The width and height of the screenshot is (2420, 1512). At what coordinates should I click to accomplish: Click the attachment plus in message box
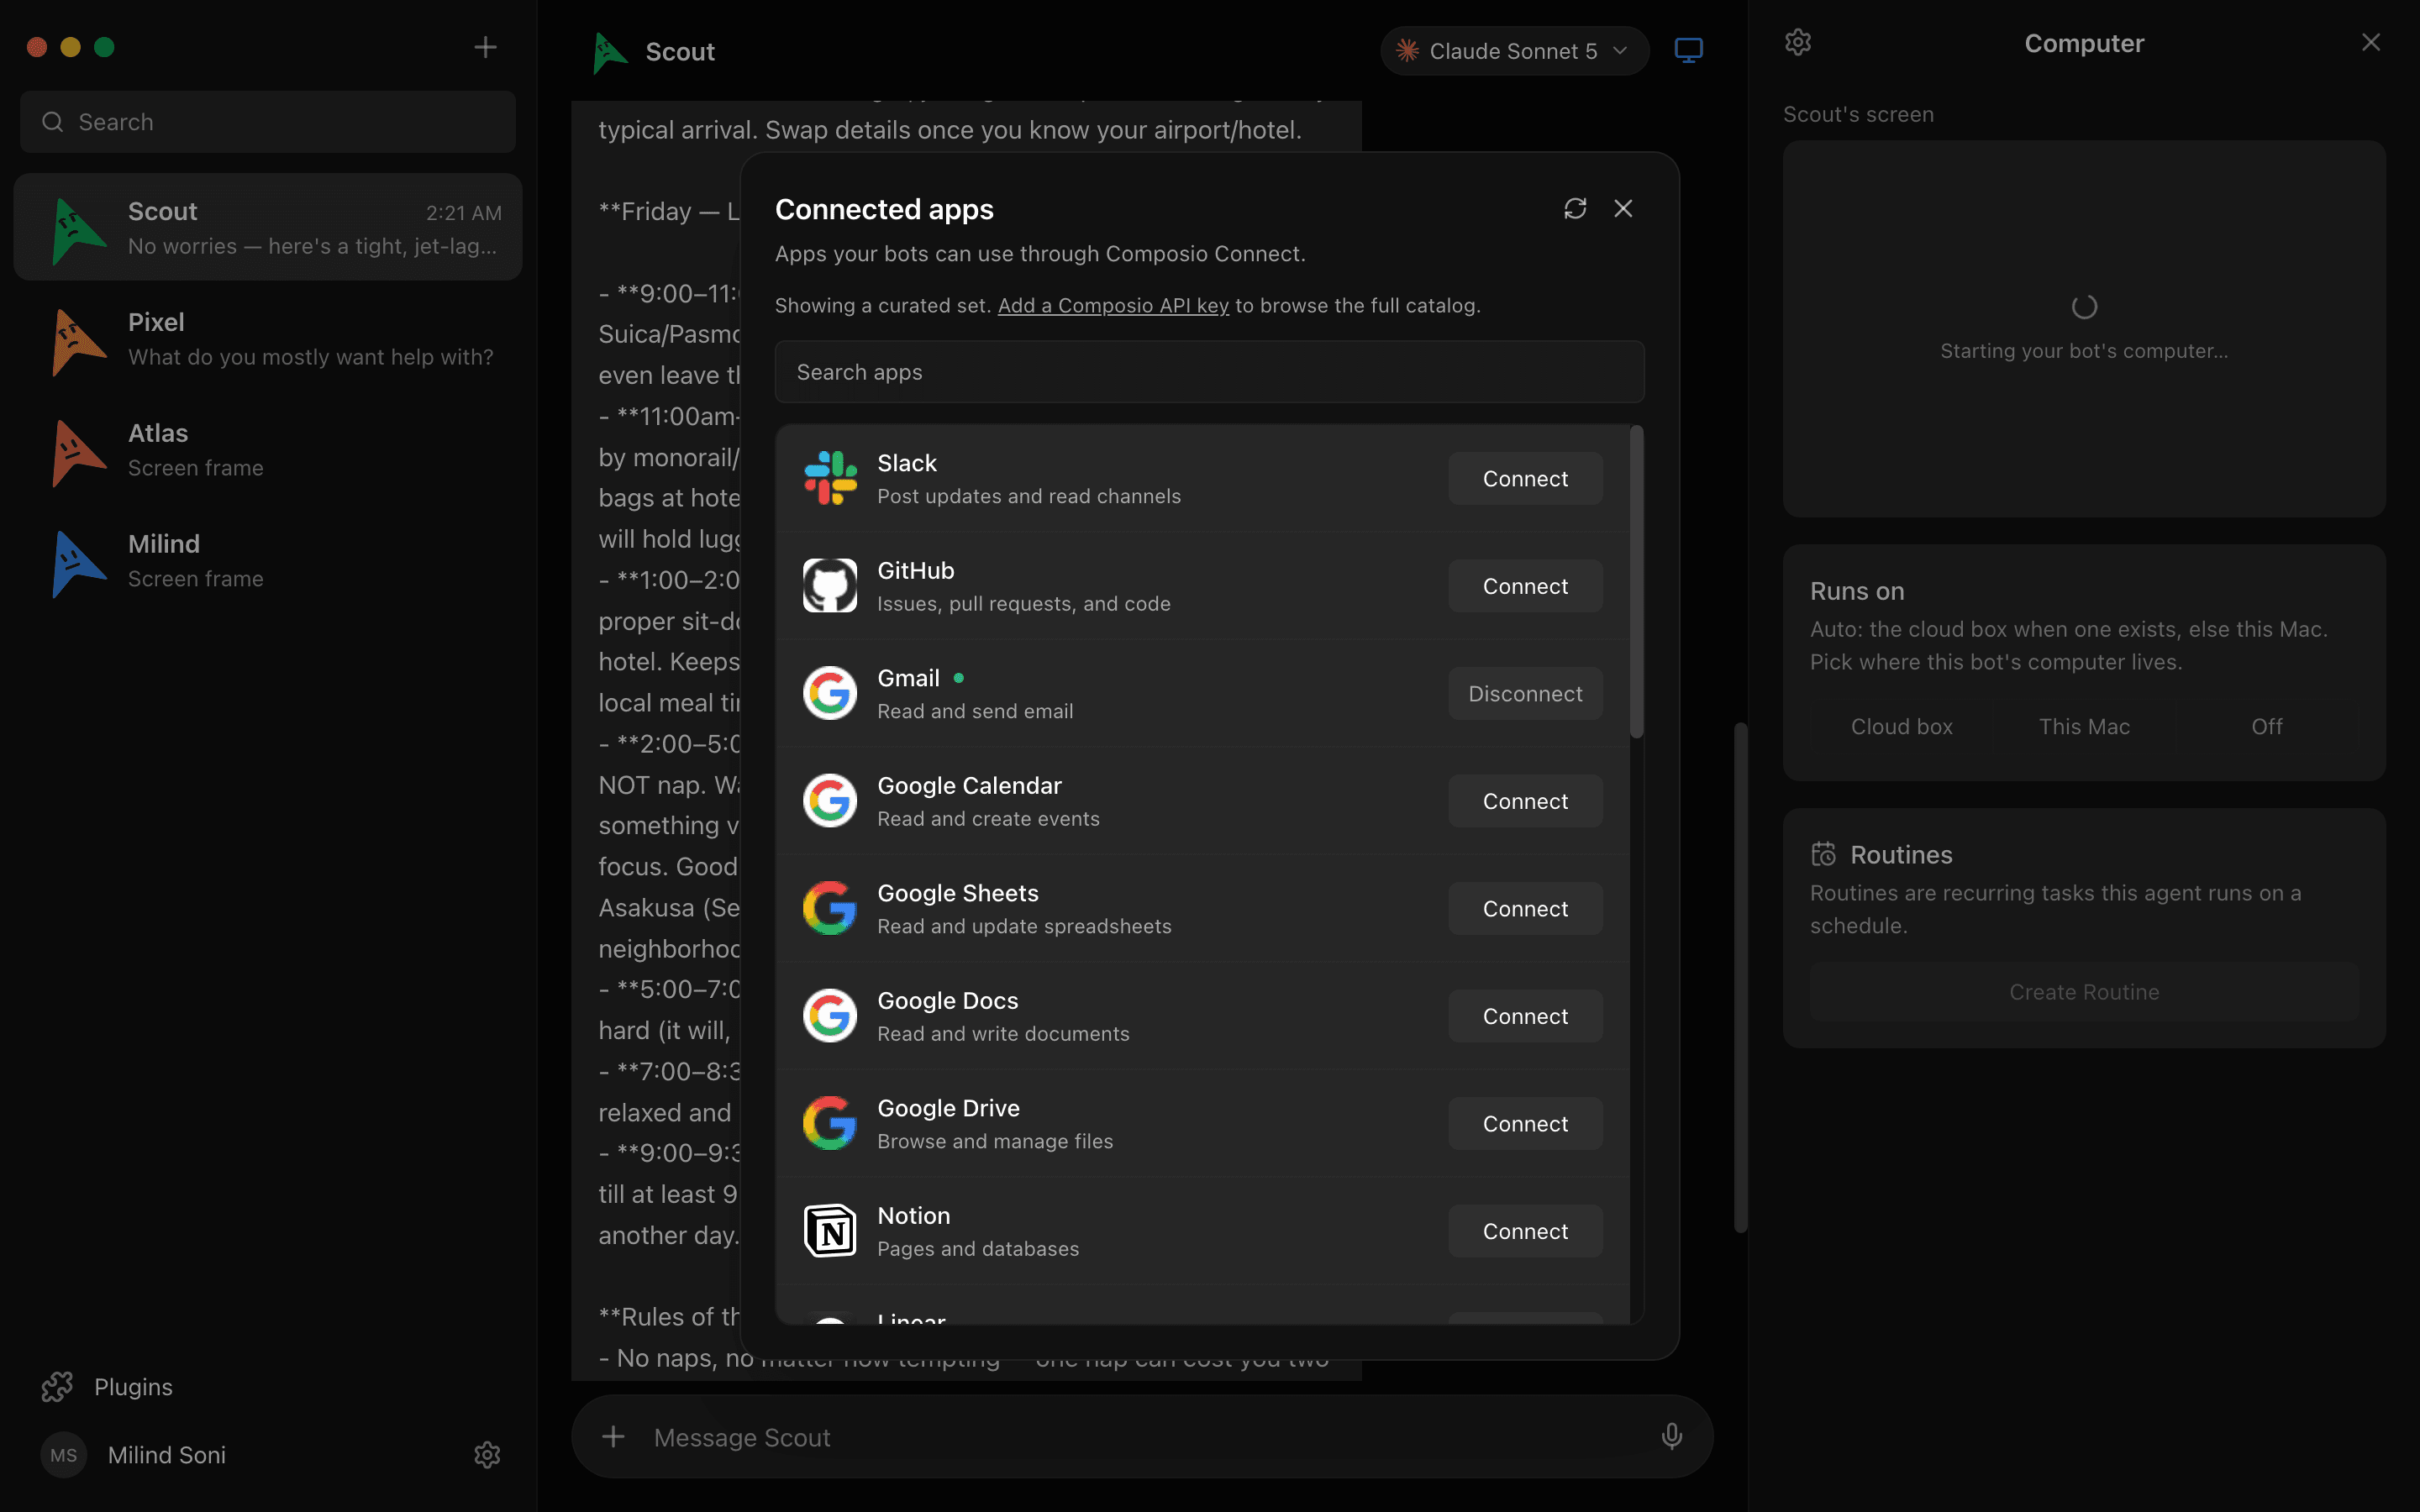tap(613, 1437)
